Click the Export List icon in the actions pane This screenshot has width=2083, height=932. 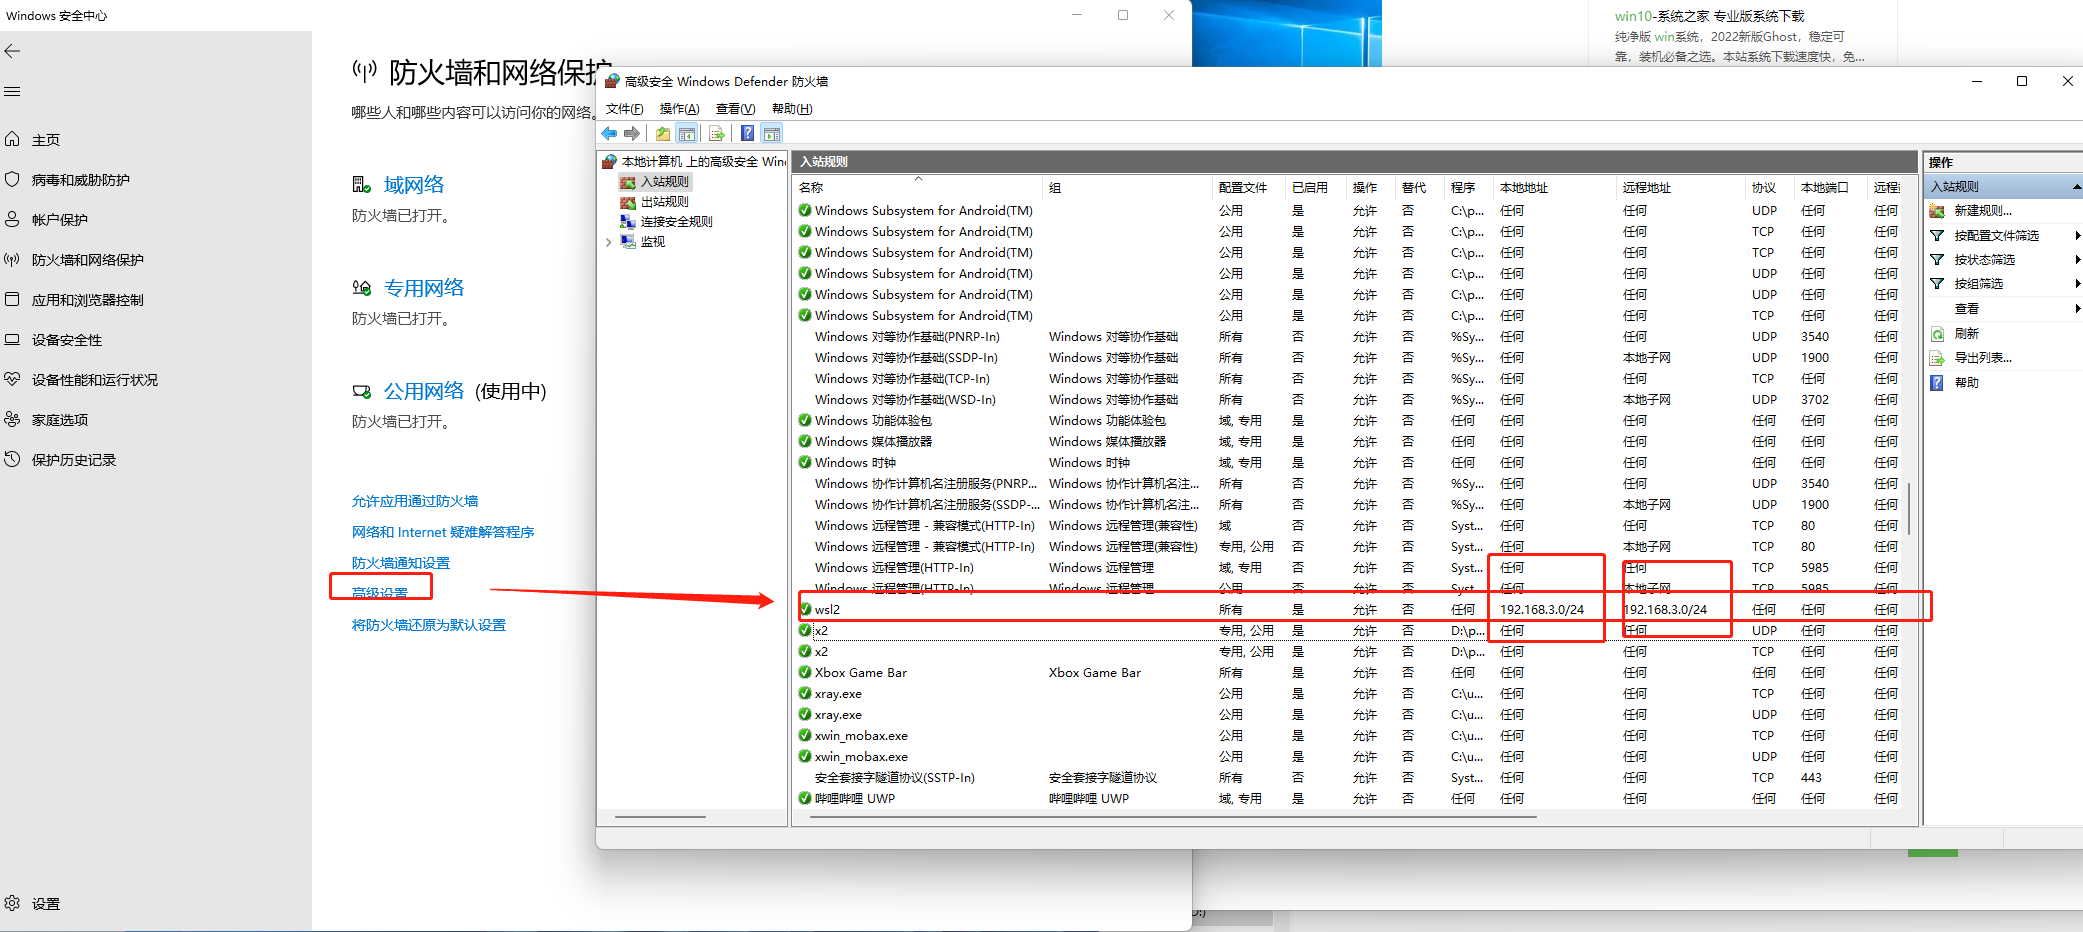1937,358
